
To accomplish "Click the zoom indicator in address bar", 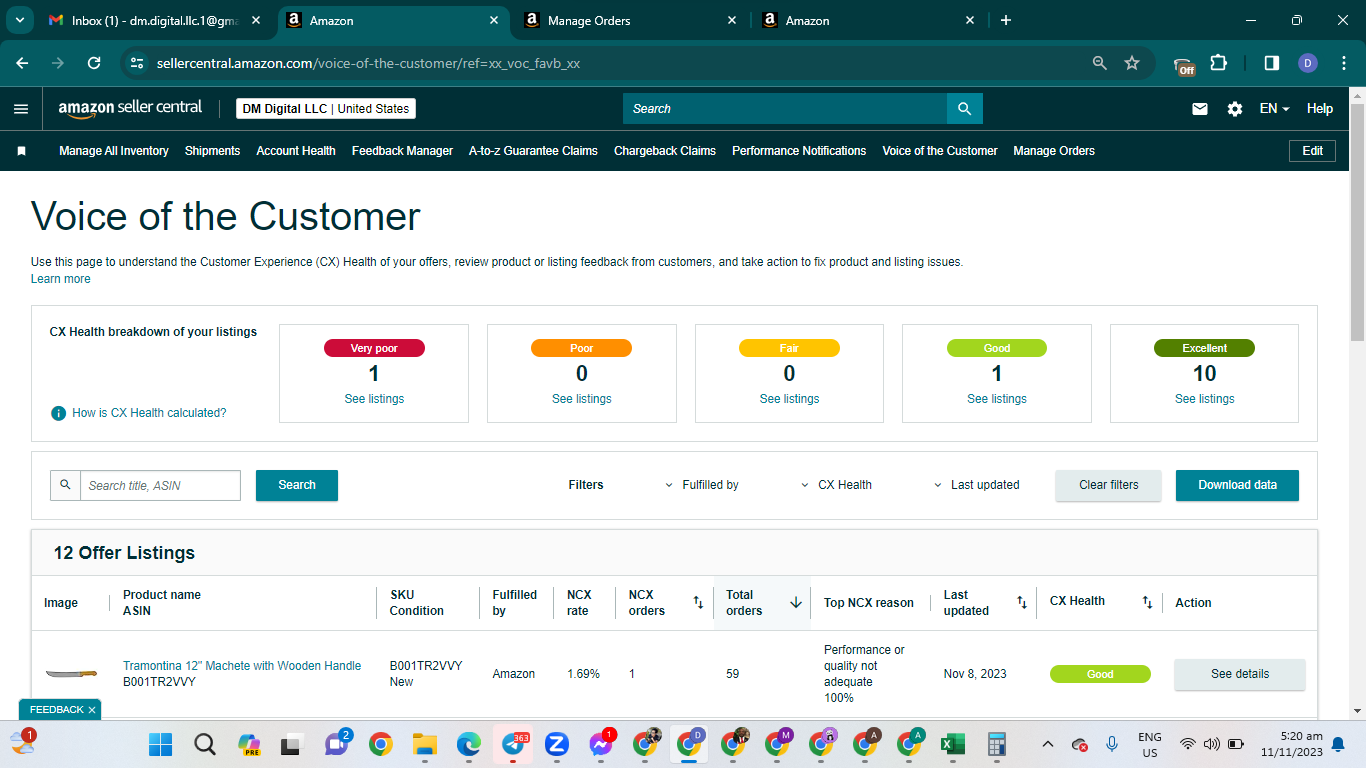I will point(1100,63).
